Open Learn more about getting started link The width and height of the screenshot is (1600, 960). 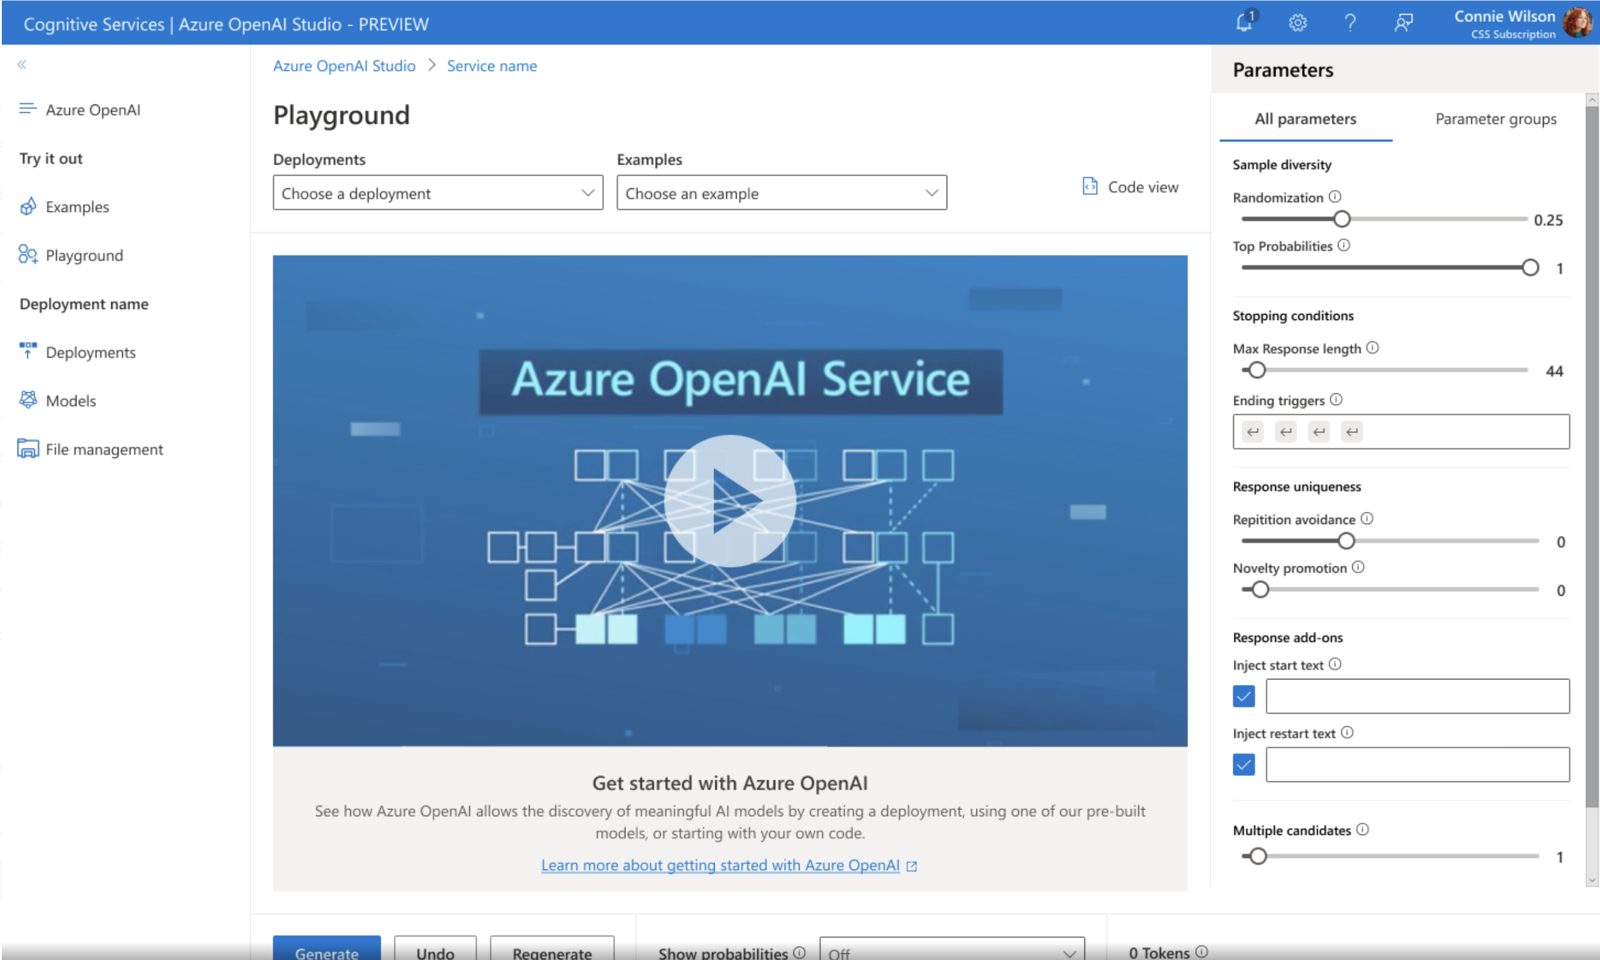point(720,865)
